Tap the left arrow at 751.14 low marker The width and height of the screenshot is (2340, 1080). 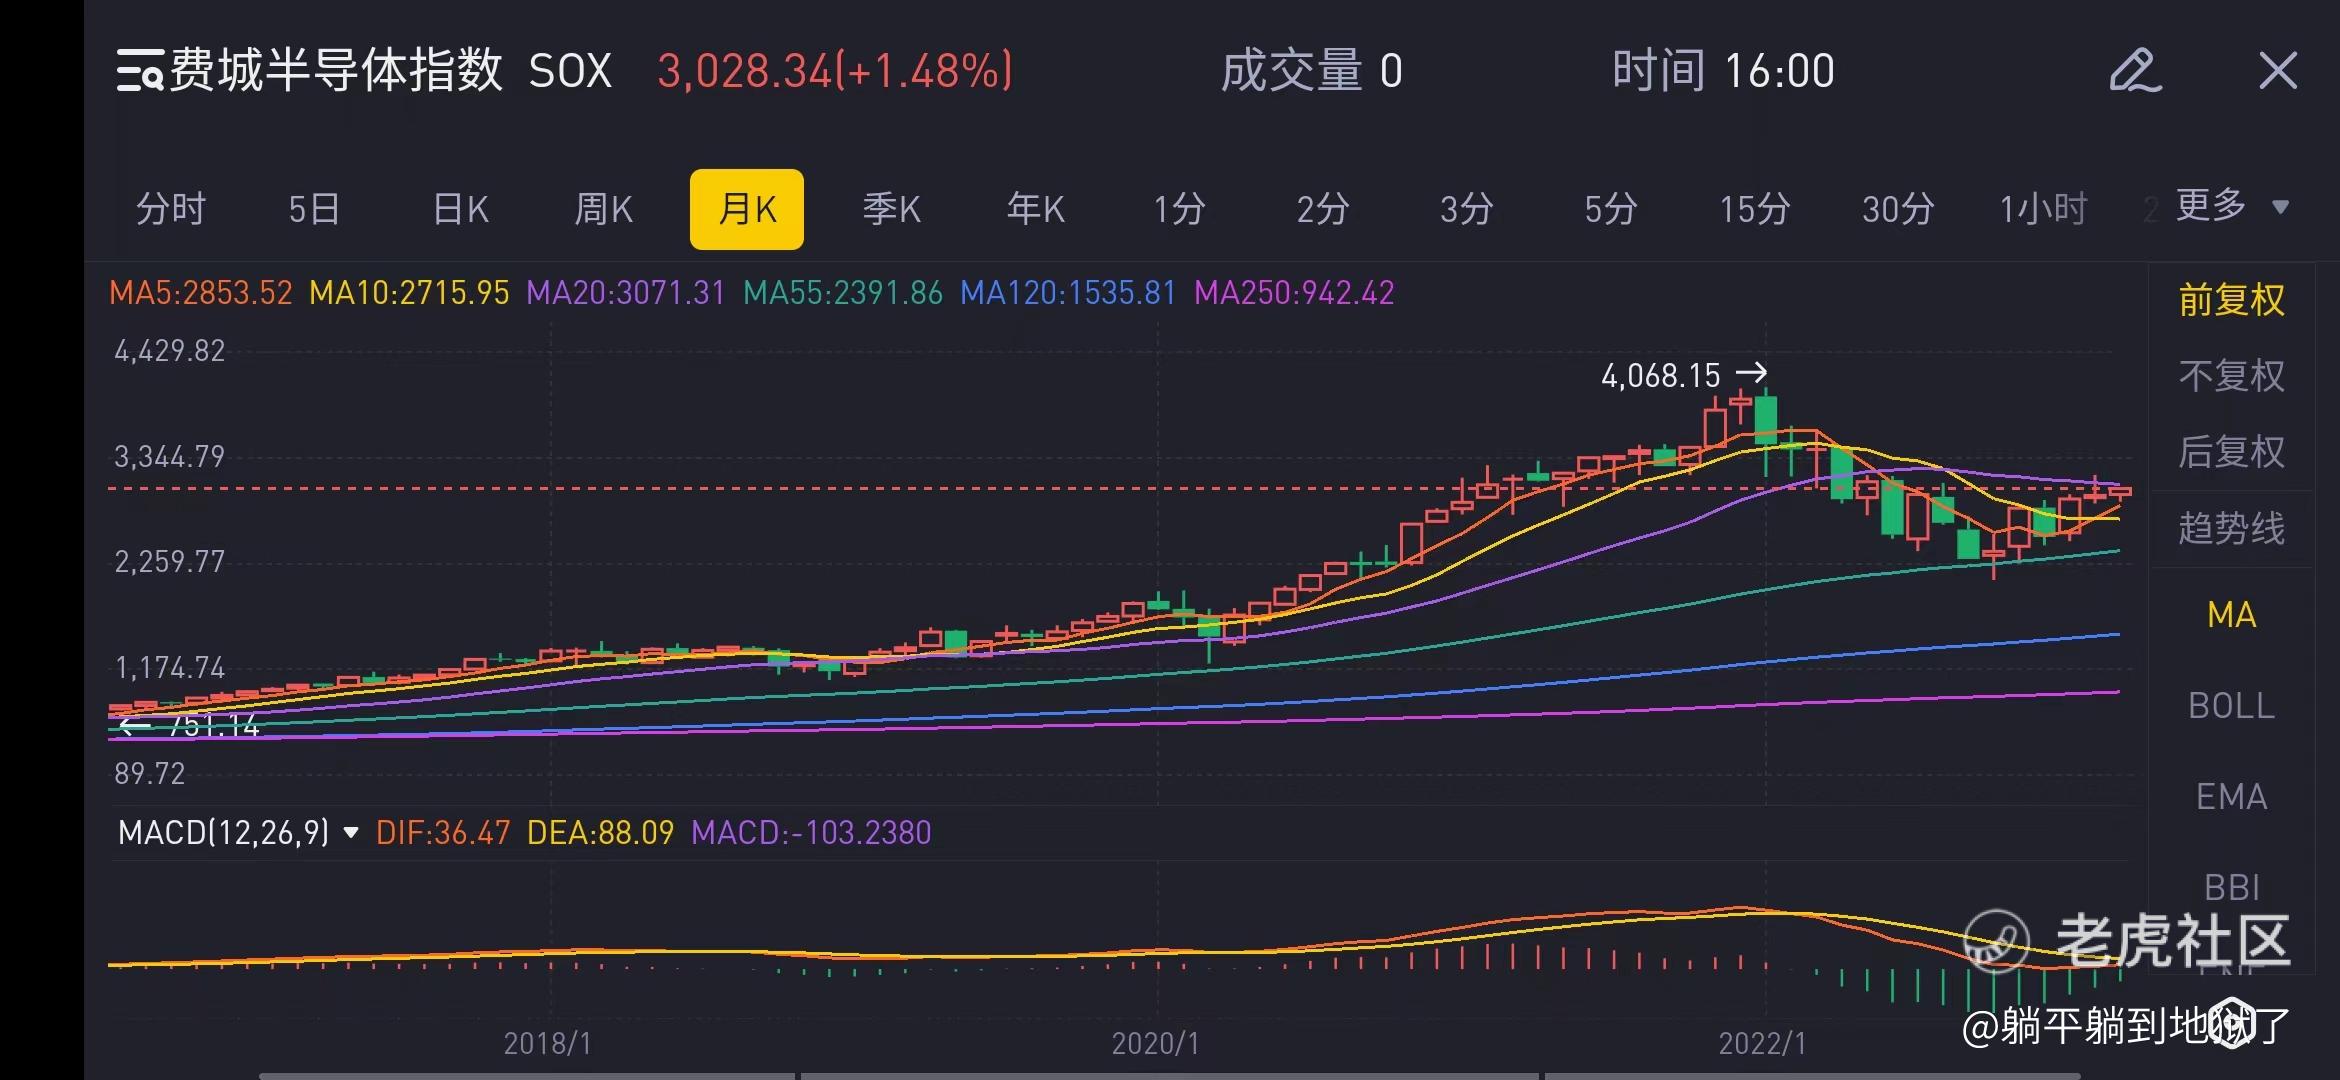pyautogui.click(x=133, y=727)
